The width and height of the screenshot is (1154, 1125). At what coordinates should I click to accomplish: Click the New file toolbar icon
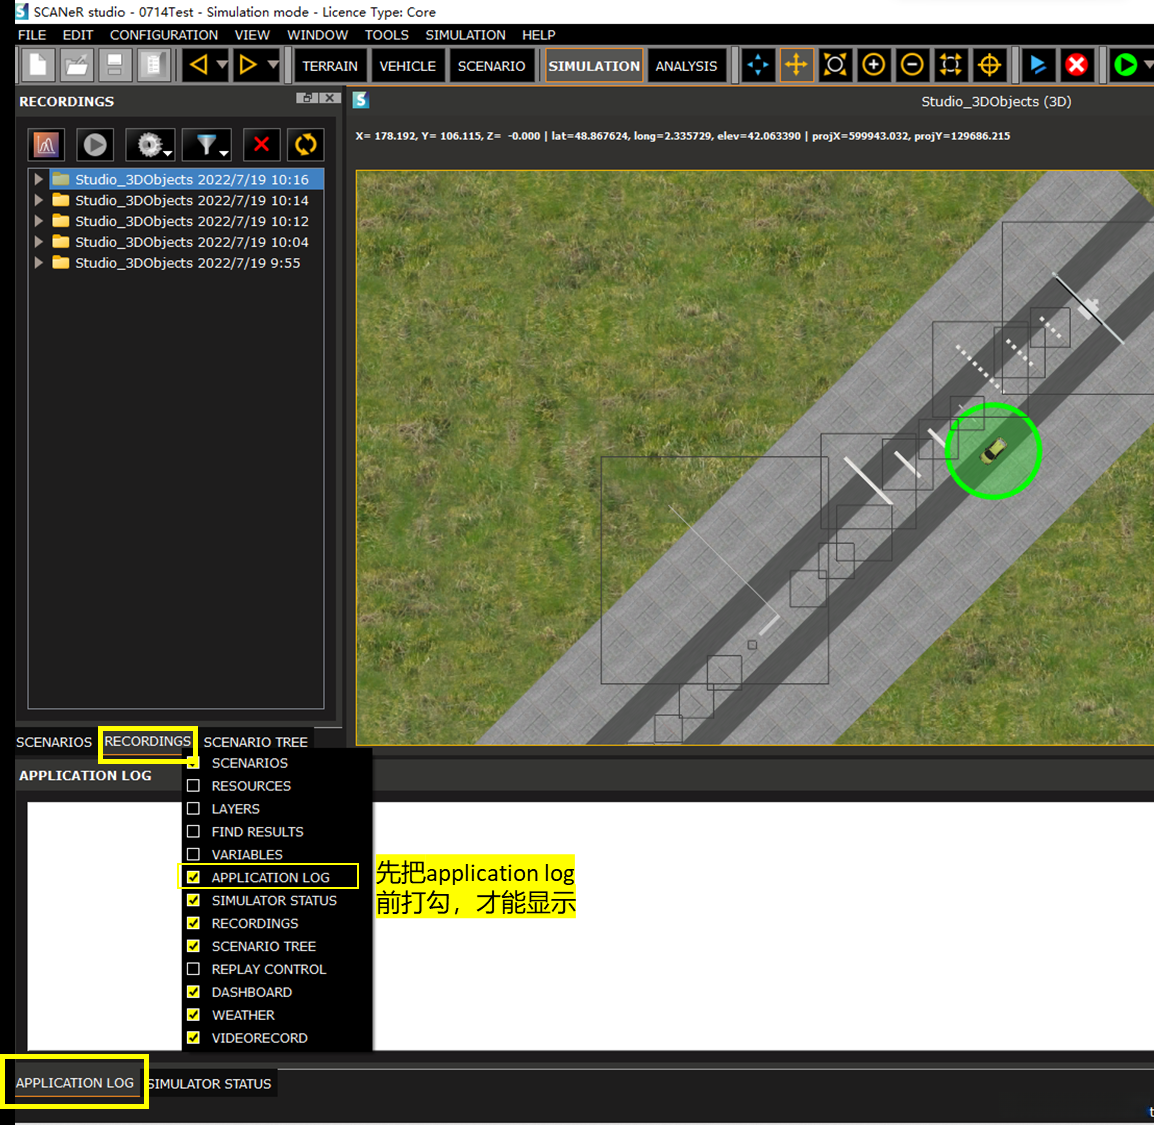[38, 65]
